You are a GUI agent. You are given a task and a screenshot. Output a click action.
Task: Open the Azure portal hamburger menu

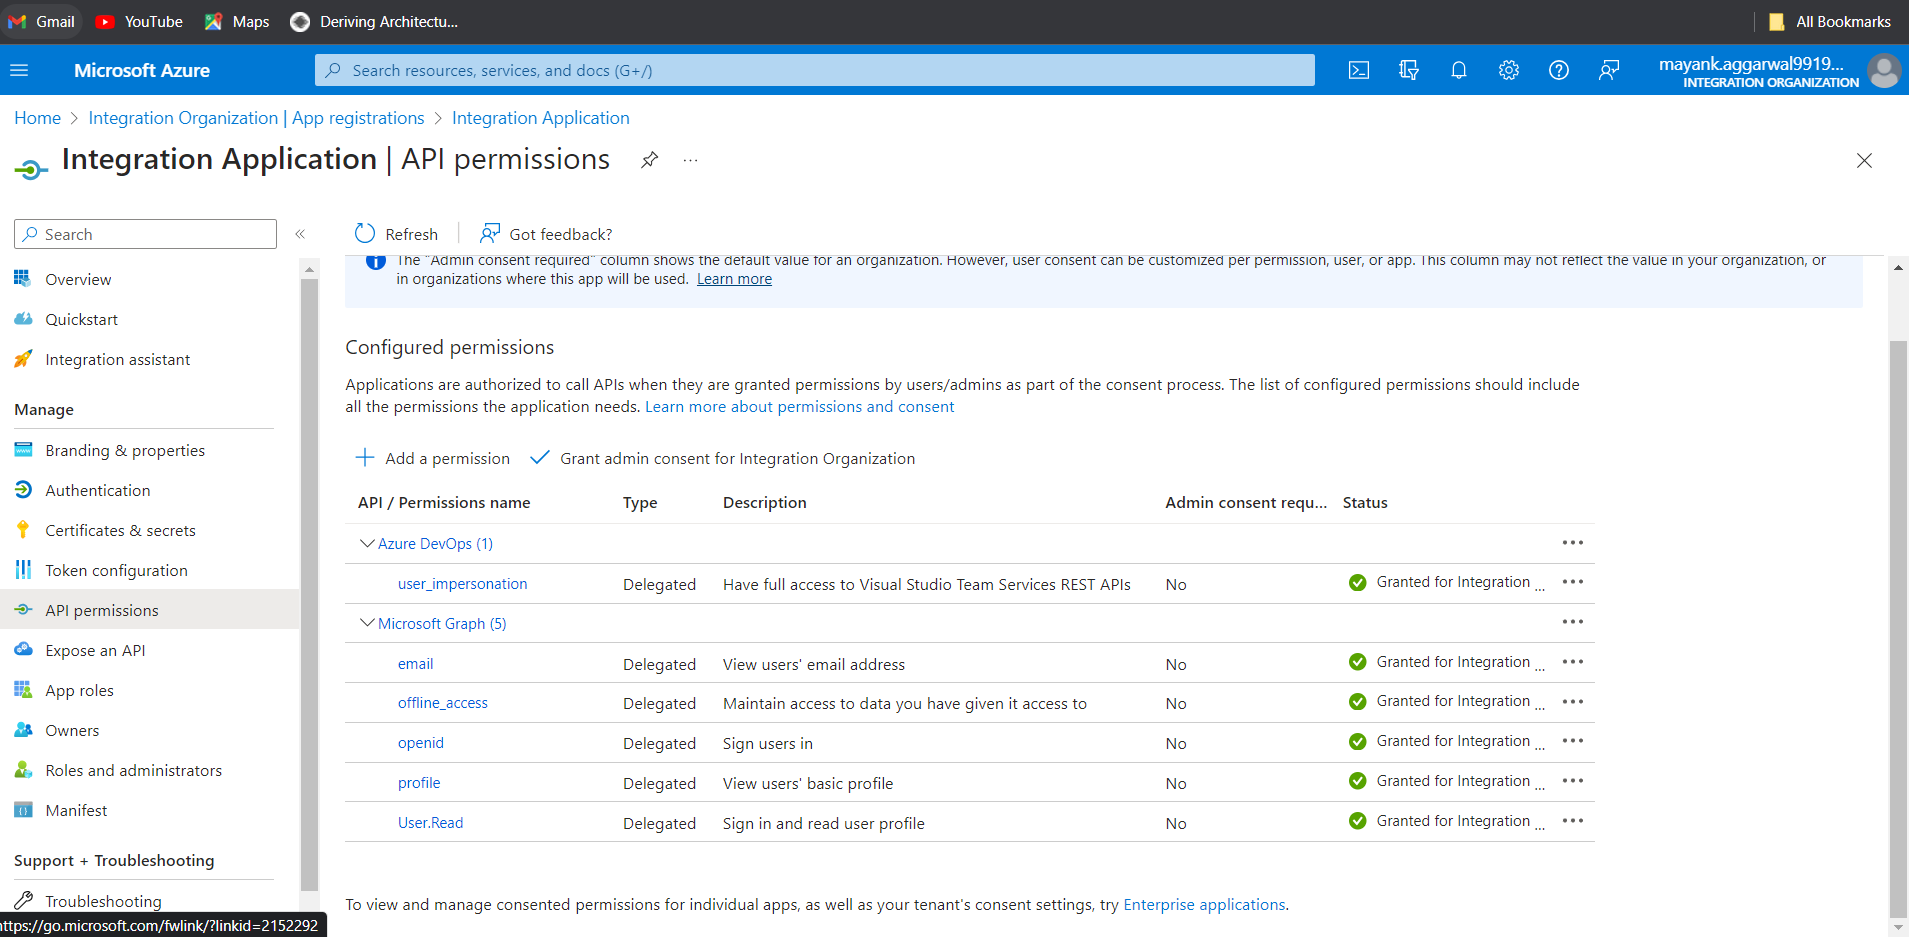(x=19, y=70)
